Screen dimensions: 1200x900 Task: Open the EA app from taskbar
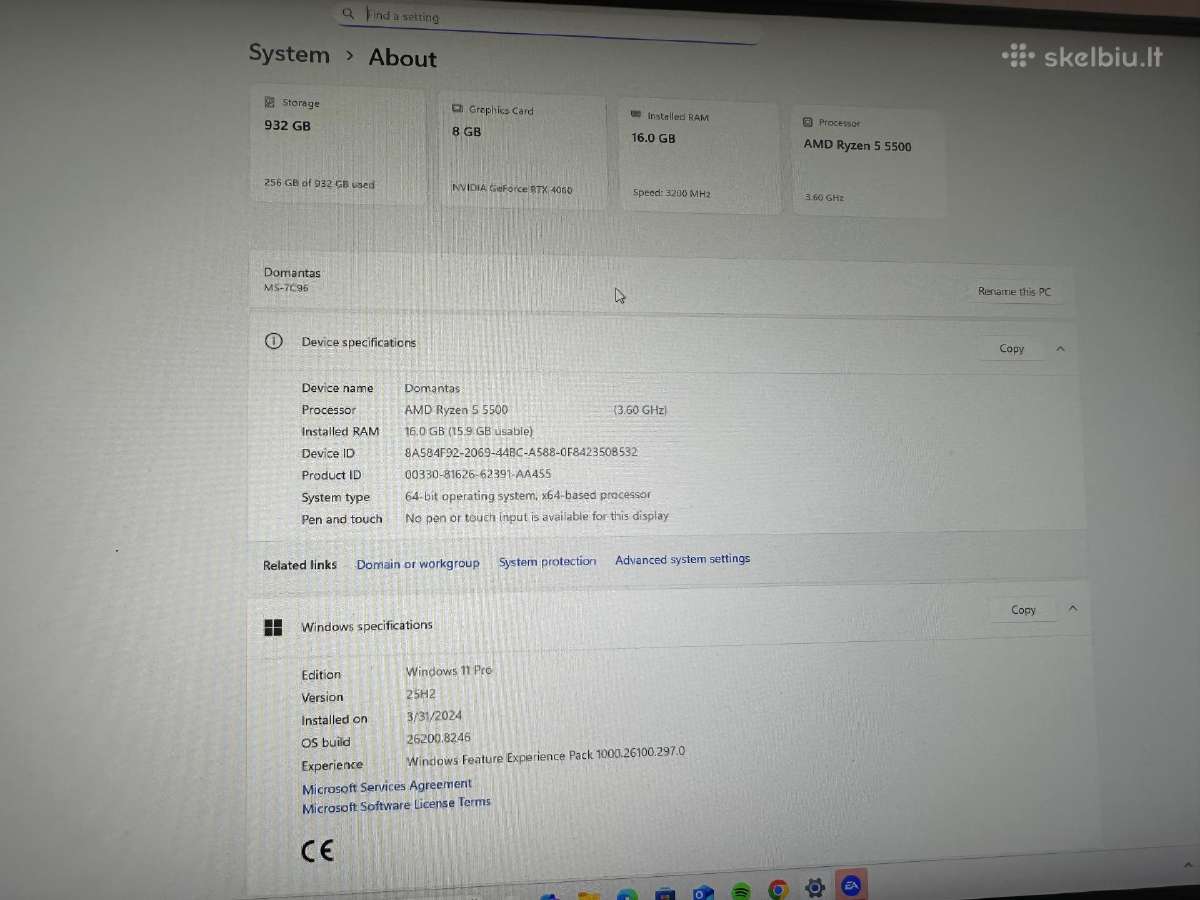click(x=852, y=885)
